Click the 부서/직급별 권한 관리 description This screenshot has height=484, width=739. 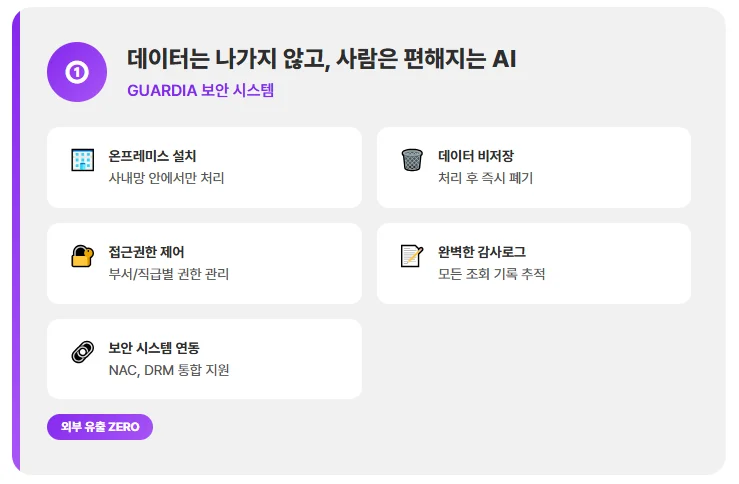click(x=169, y=274)
